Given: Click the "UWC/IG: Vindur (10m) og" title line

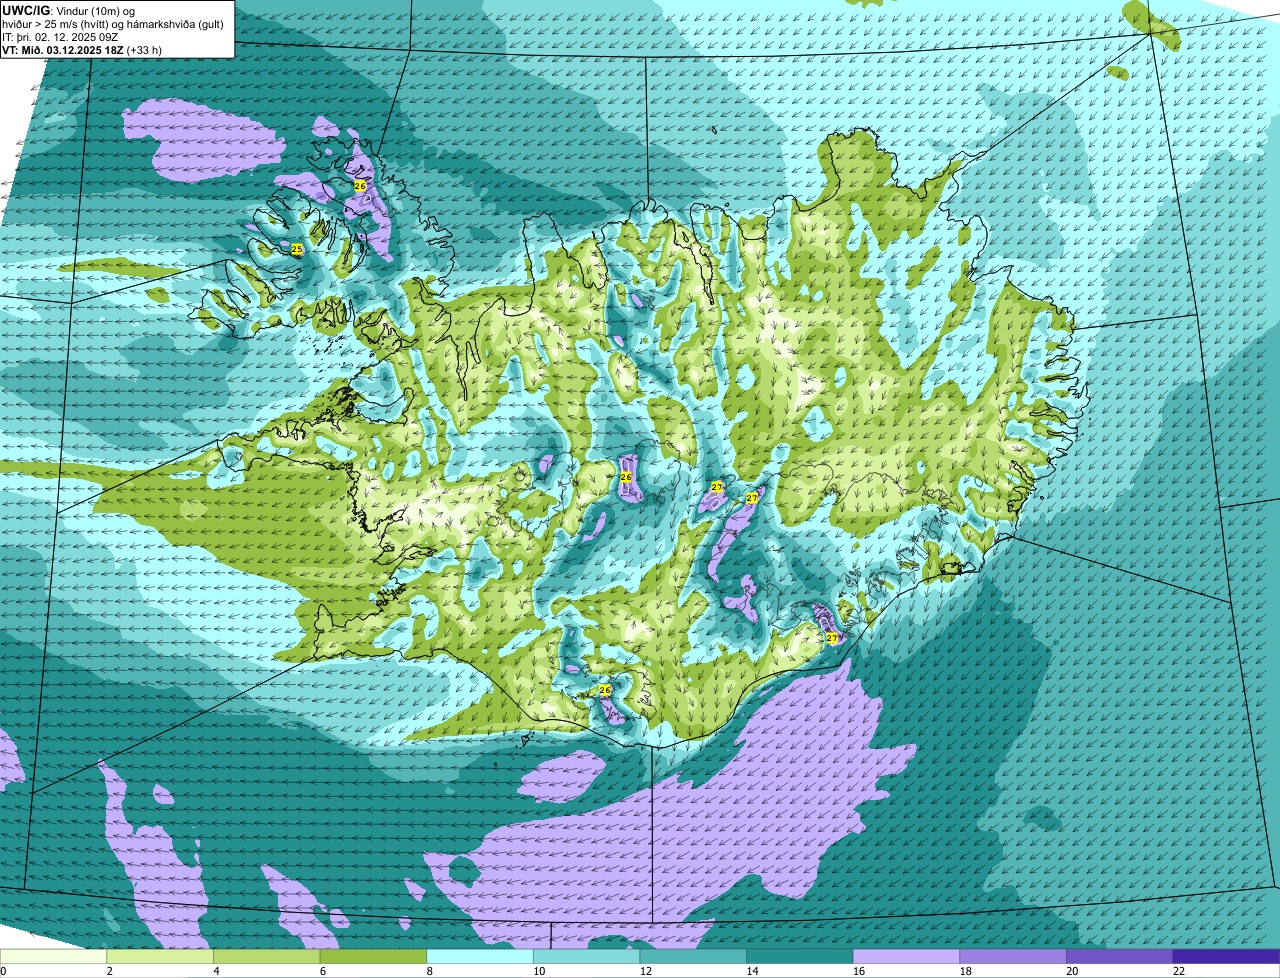Looking at the screenshot, I should [69, 10].
